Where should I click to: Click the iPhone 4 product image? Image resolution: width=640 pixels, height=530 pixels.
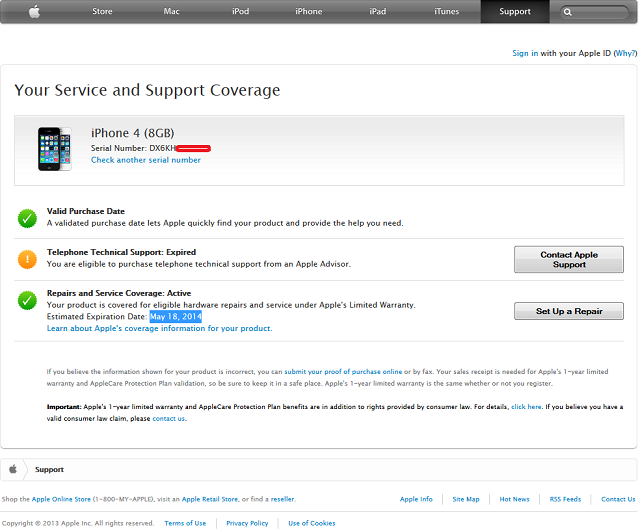pyautogui.click(x=54, y=149)
